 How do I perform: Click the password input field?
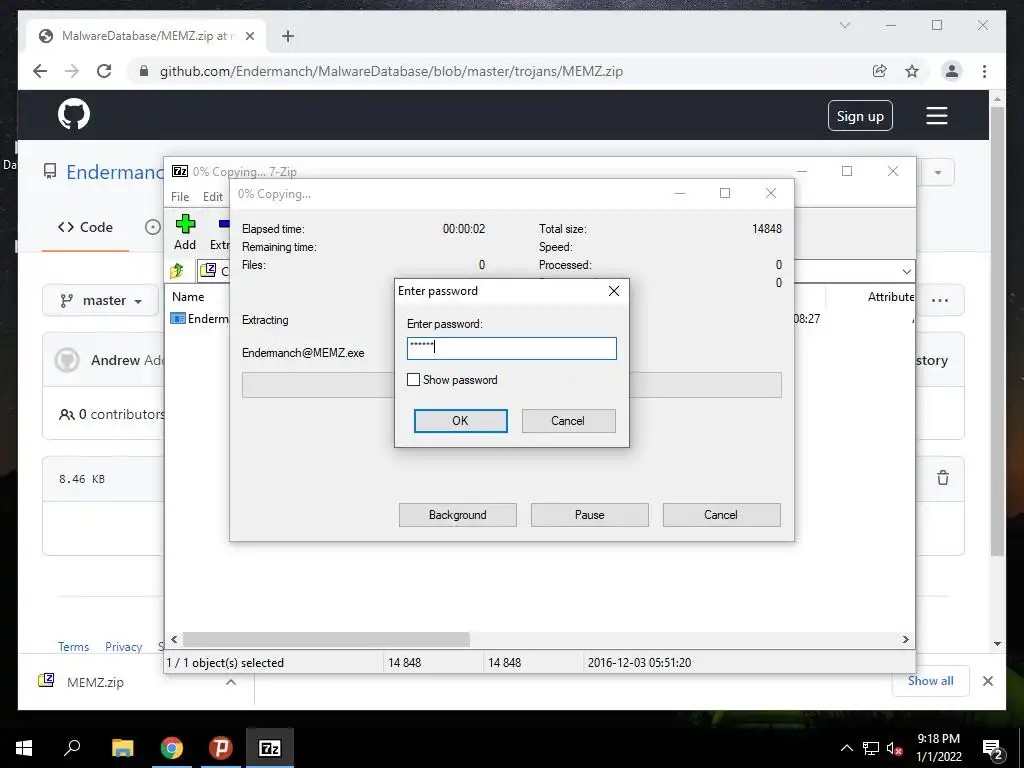511,348
